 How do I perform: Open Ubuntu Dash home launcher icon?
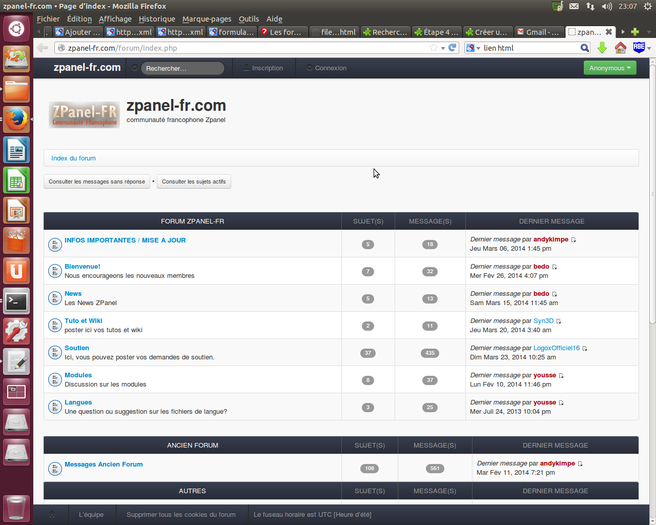pos(16,29)
